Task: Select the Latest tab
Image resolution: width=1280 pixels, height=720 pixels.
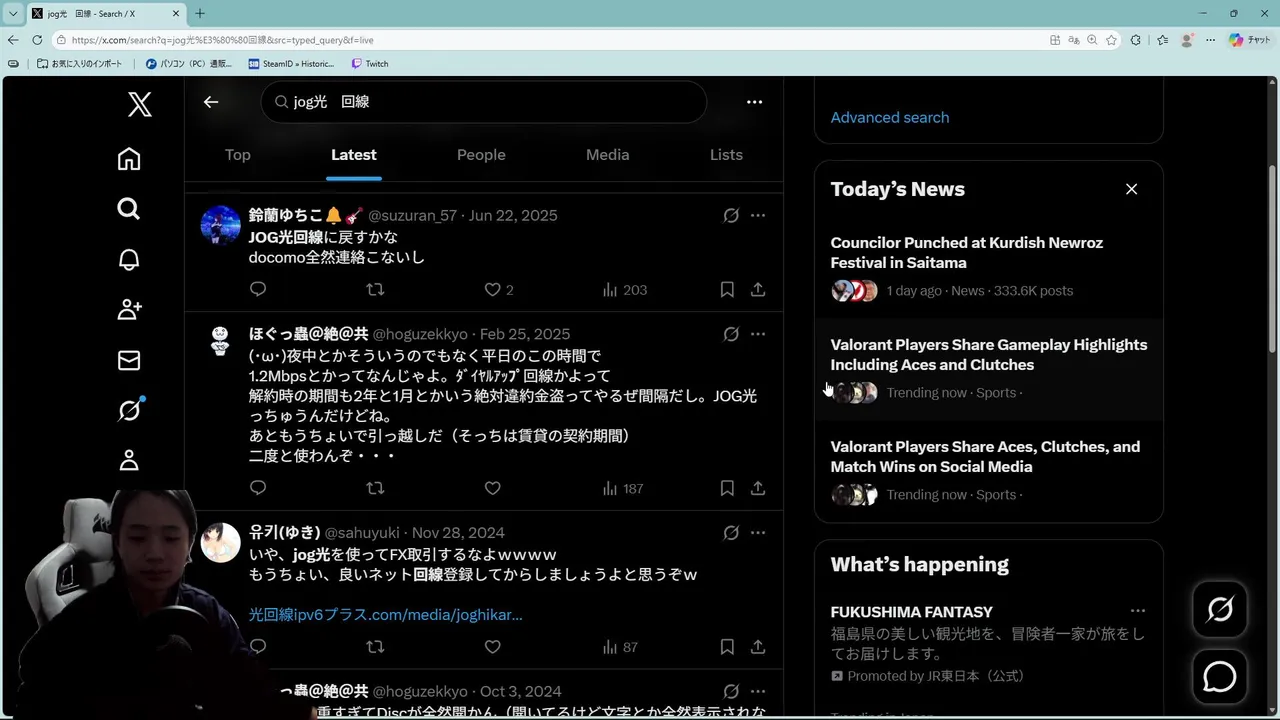Action: coord(354,155)
